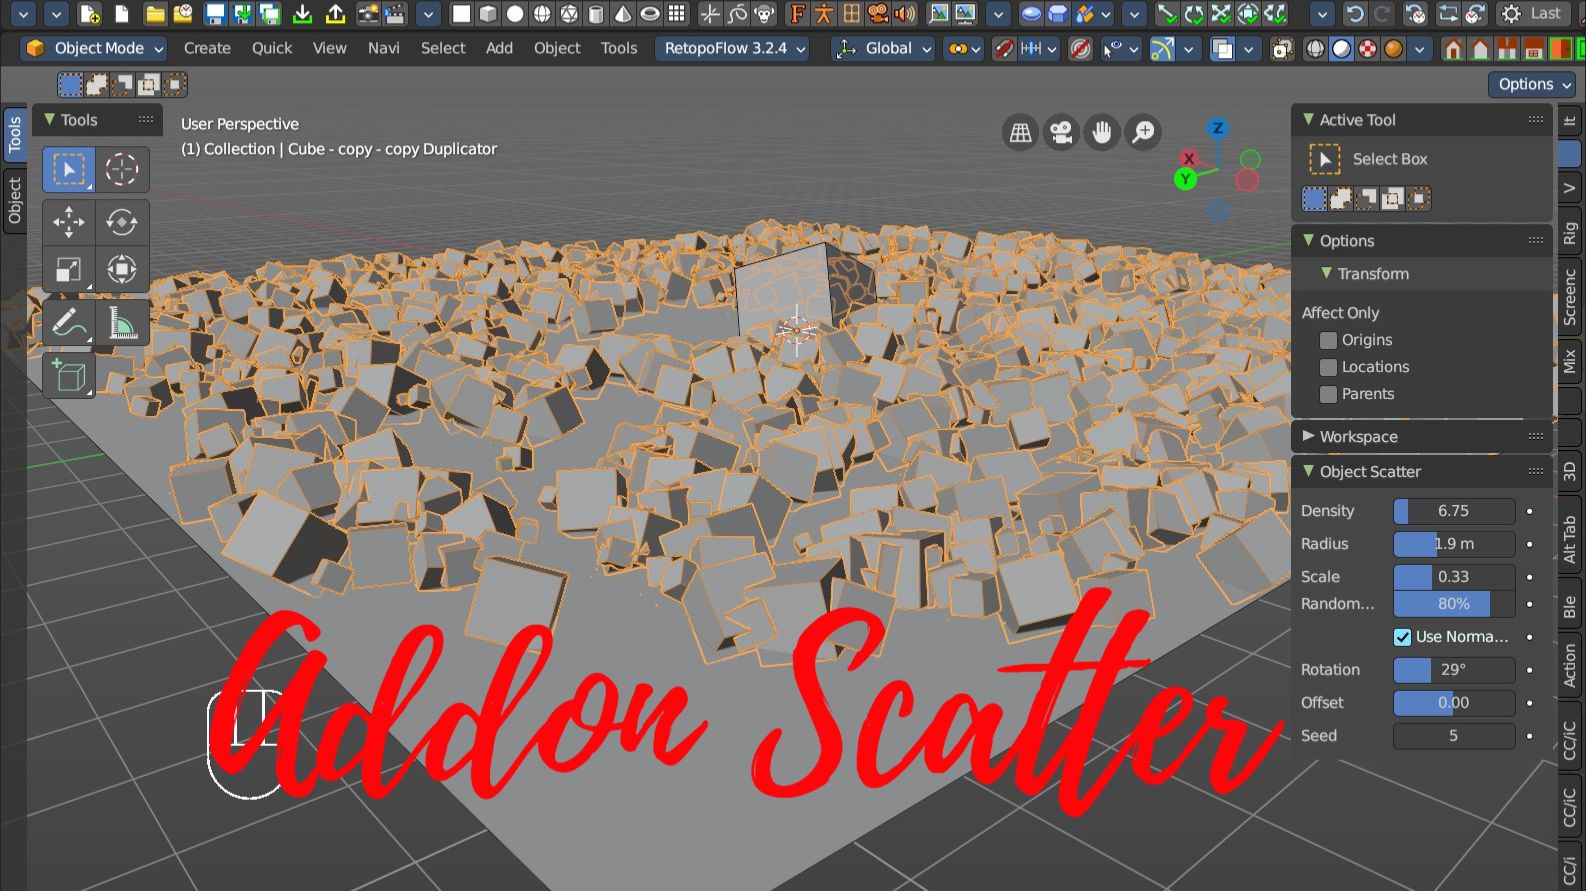Viewport: 1586px width, 891px height.
Task: Enable the Parents checkbox
Action: pos(1328,394)
